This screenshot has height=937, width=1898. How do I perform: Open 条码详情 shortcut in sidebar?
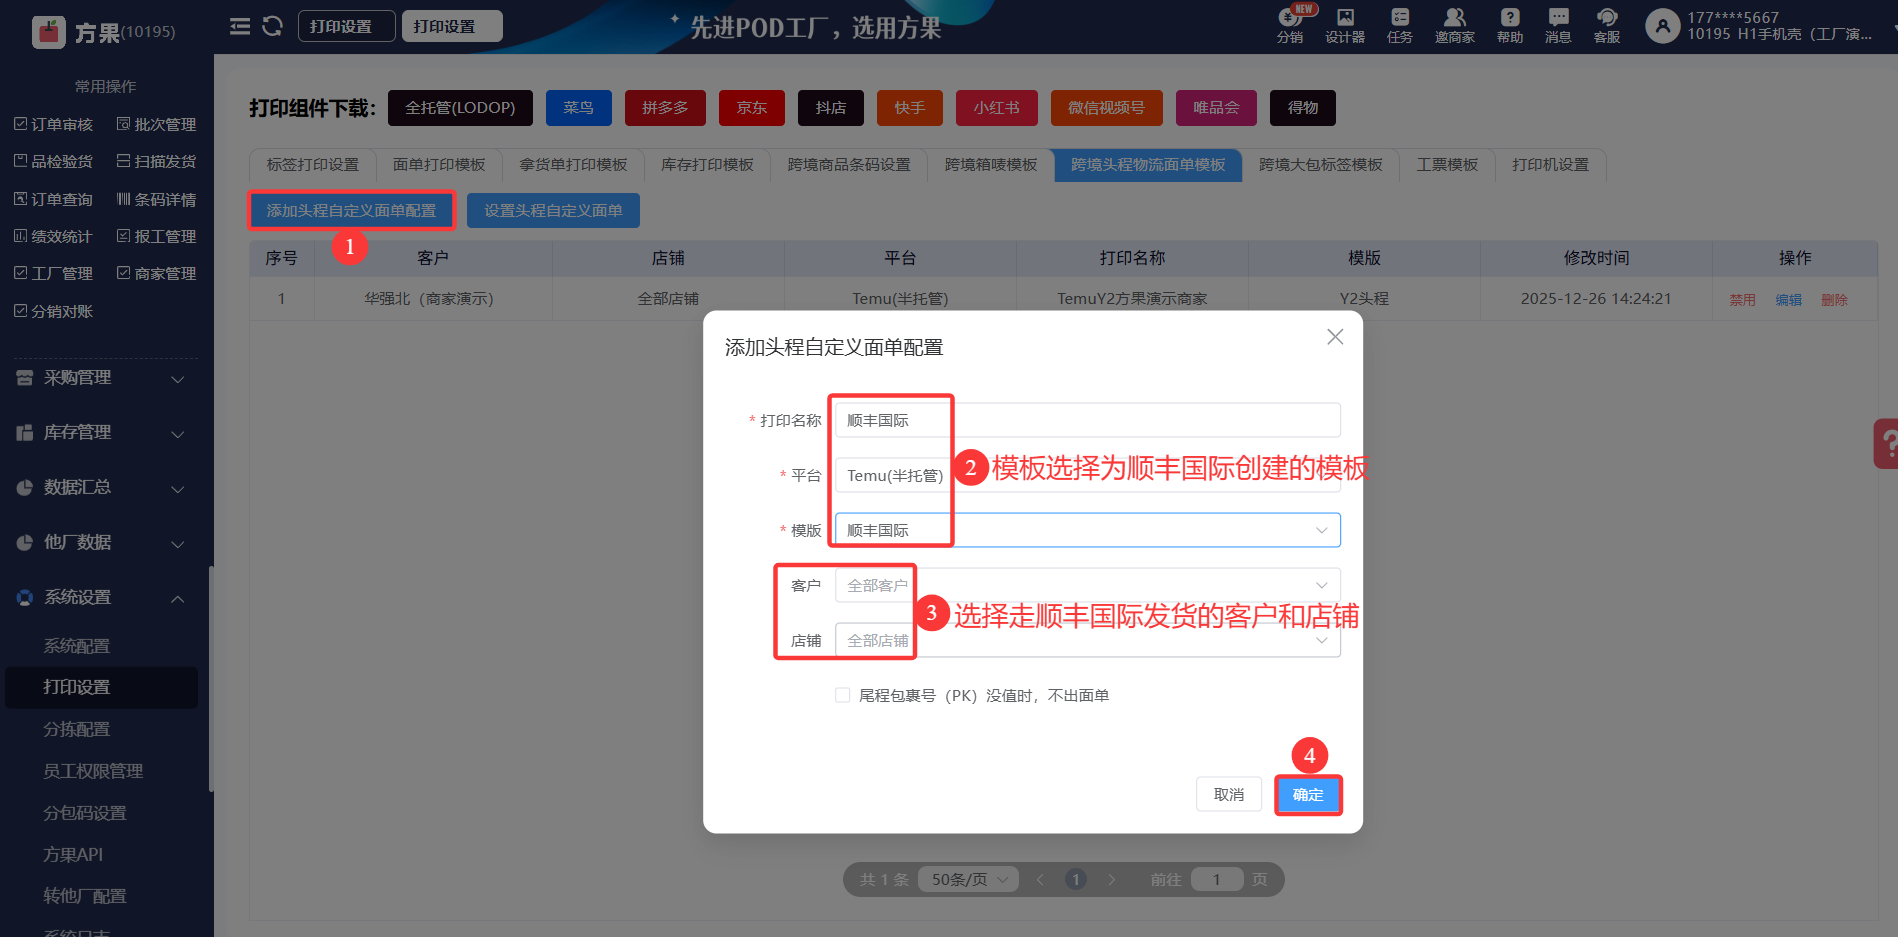[x=157, y=199]
